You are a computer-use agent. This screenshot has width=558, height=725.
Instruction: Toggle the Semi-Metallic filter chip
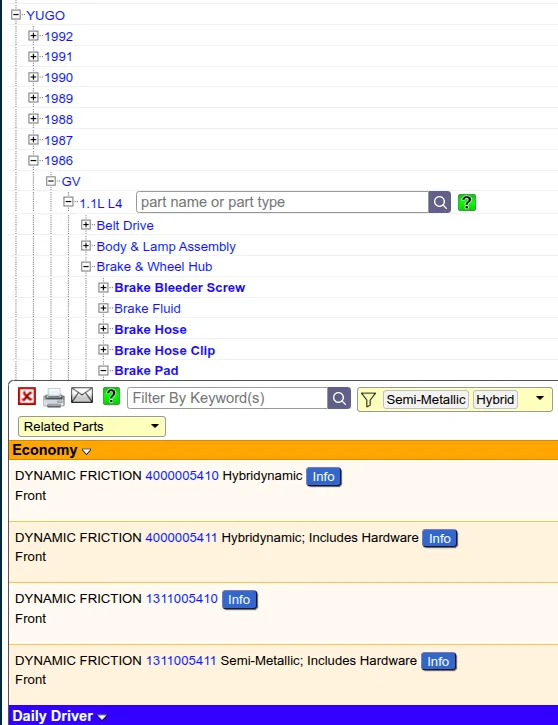click(426, 399)
